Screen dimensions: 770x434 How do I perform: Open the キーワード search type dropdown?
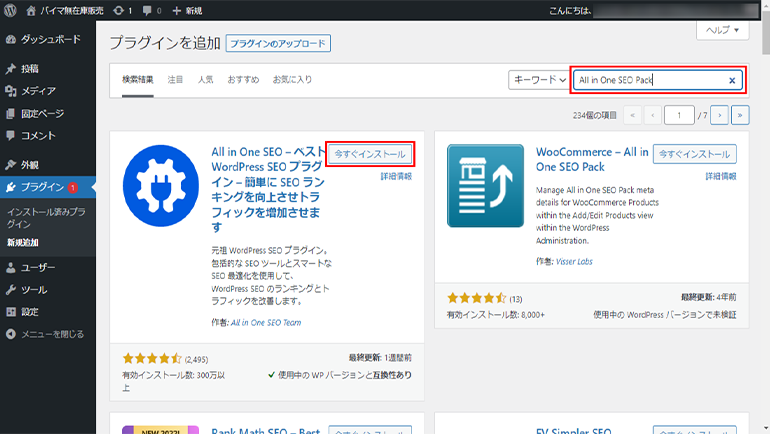click(x=539, y=80)
